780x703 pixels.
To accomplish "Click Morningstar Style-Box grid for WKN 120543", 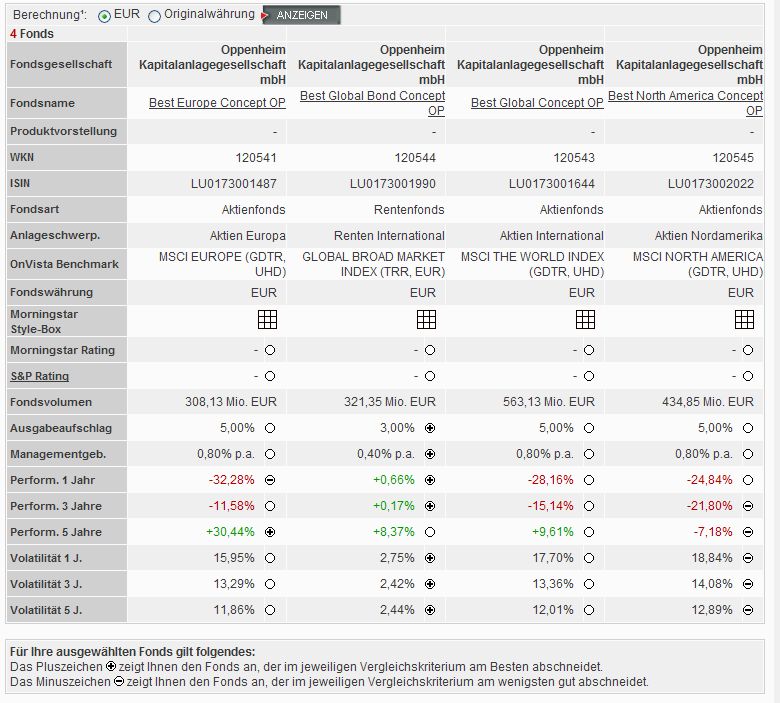I will click(x=585, y=319).
